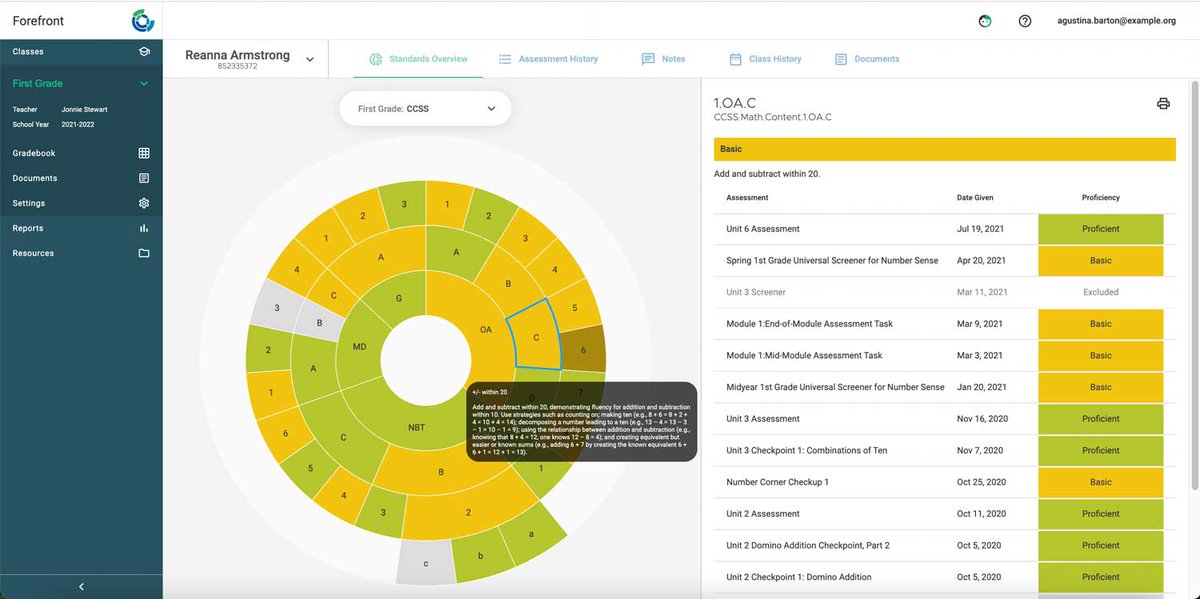
Task: Click the Assessment column header
Action: click(x=747, y=198)
